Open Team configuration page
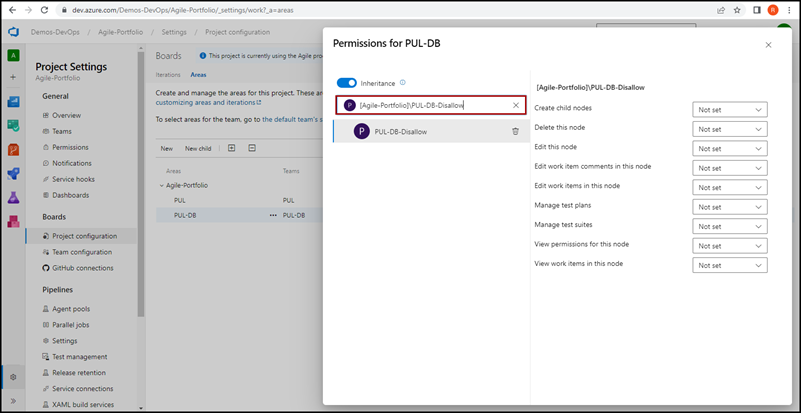Viewport: 801px width, 413px height. click(82, 252)
